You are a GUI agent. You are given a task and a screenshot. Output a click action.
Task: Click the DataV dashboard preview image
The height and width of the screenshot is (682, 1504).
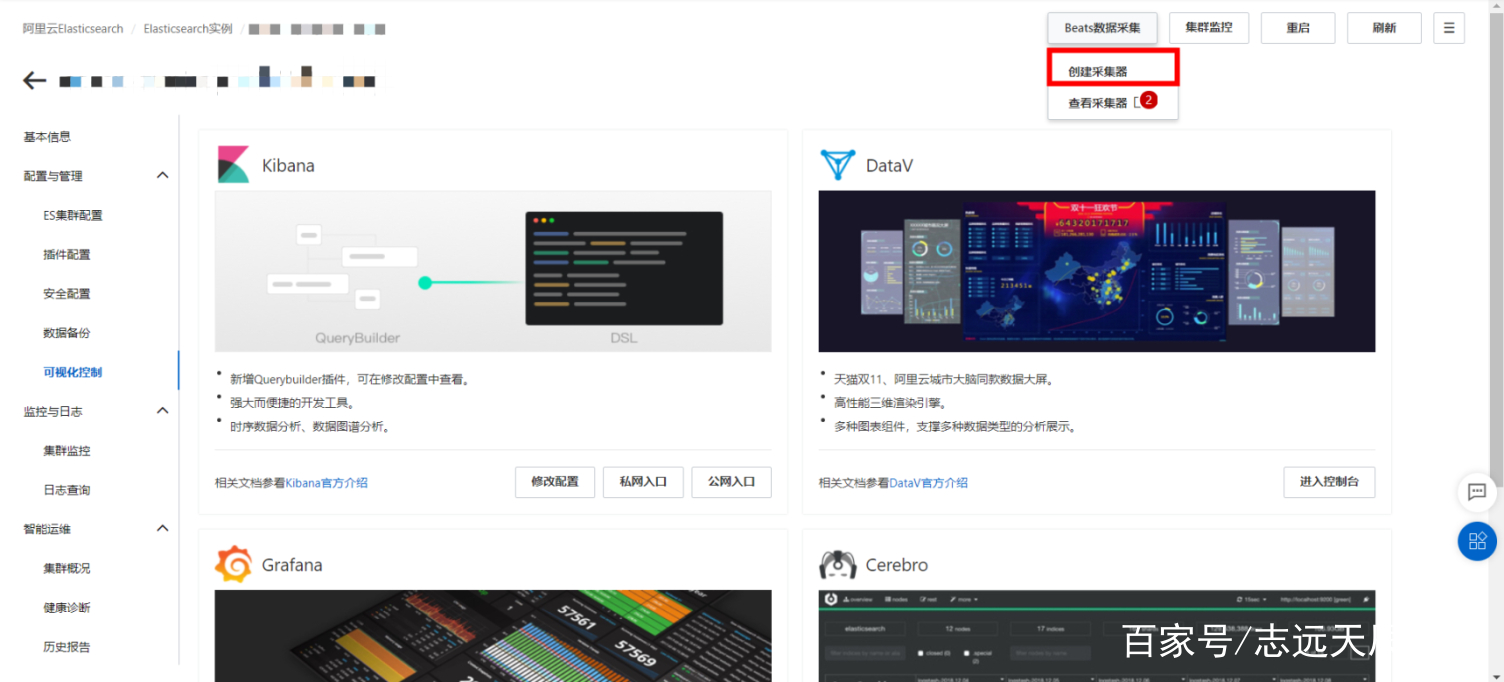point(1097,271)
